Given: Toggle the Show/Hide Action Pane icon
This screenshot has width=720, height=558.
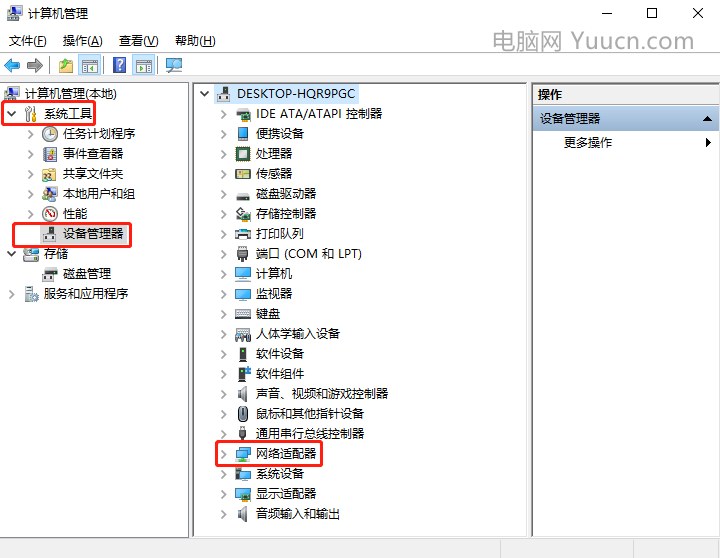Looking at the screenshot, I should click(x=144, y=66).
